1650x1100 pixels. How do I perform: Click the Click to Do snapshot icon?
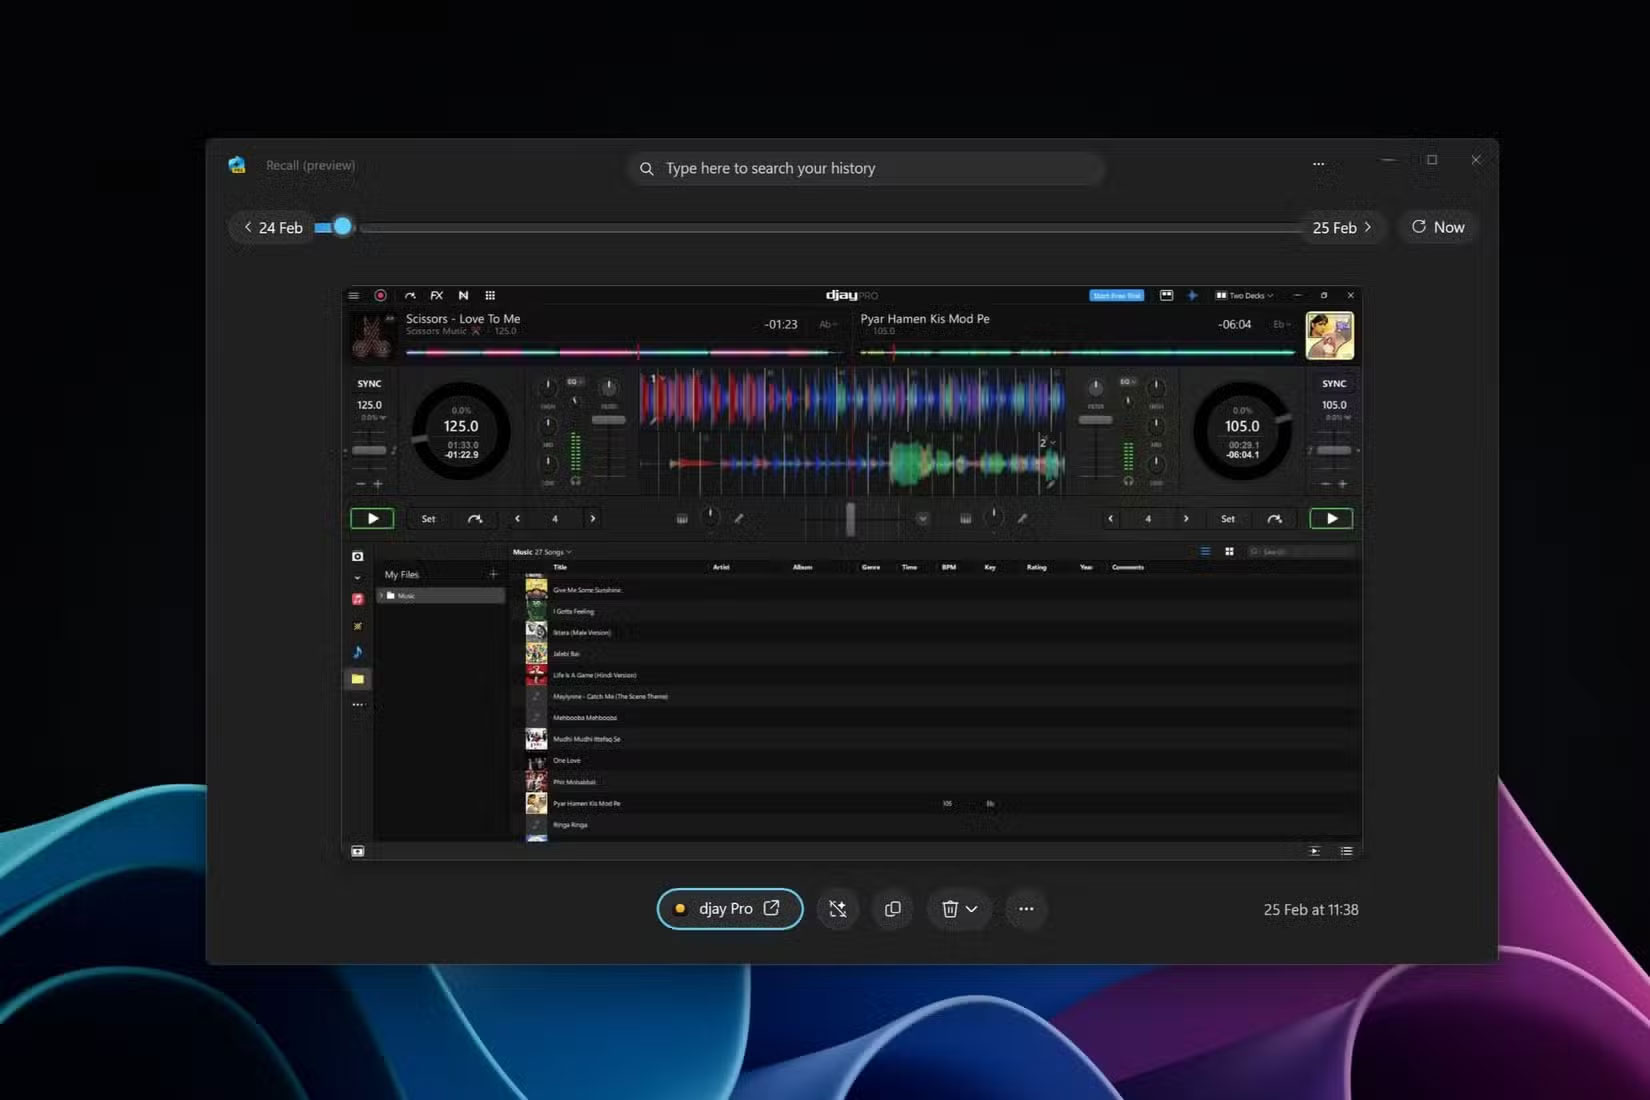837,909
